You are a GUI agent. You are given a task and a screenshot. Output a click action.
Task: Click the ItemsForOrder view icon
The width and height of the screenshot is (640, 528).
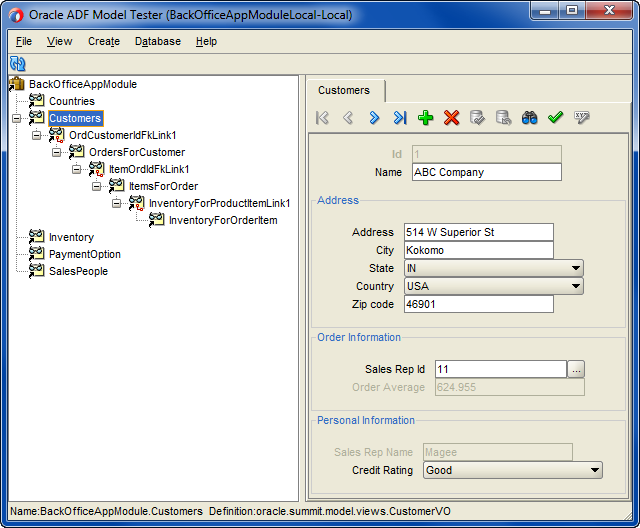[x=116, y=186]
